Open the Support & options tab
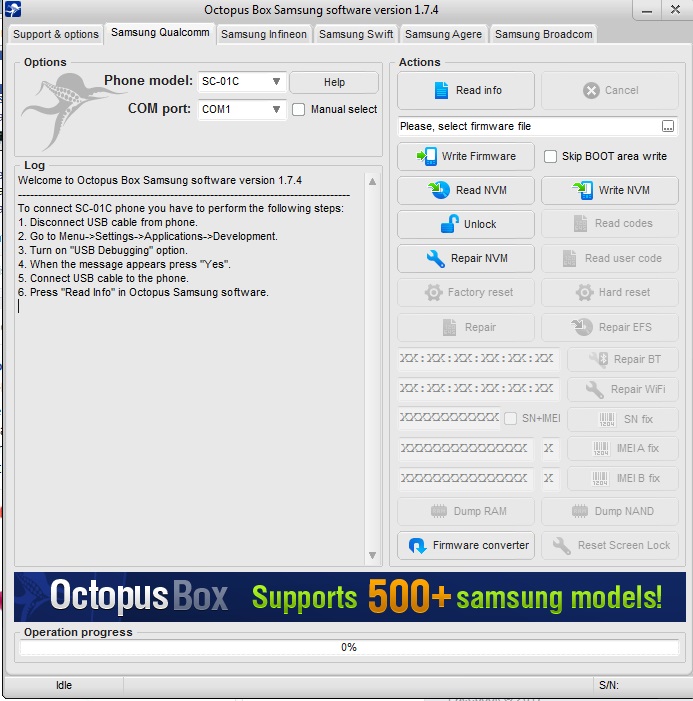 (56, 34)
